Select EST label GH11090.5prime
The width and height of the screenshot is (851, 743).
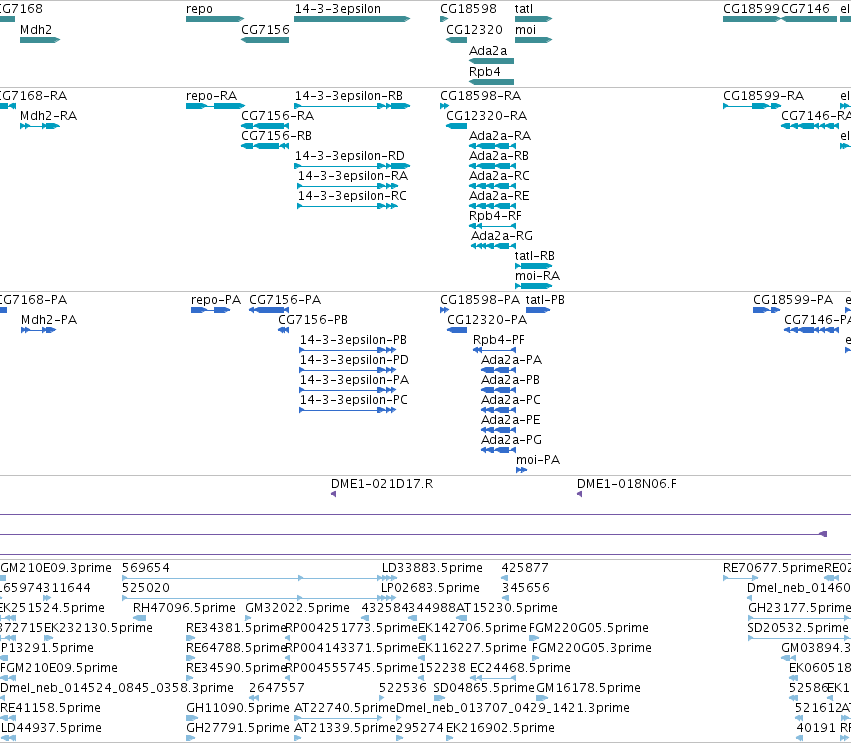[238, 708]
